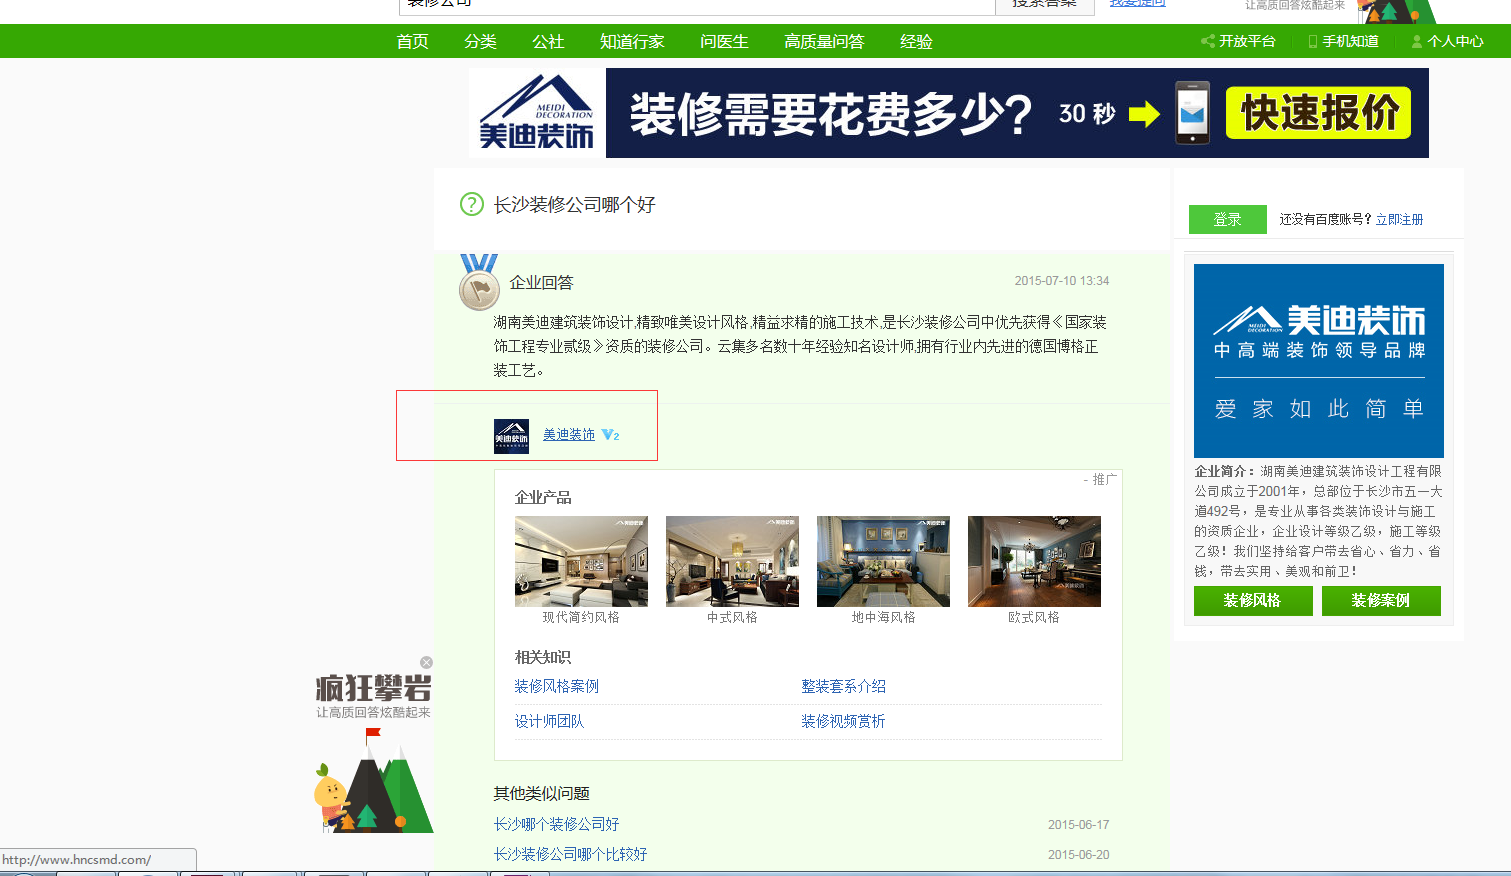Open 手机知道 in the top bar

point(1350,41)
